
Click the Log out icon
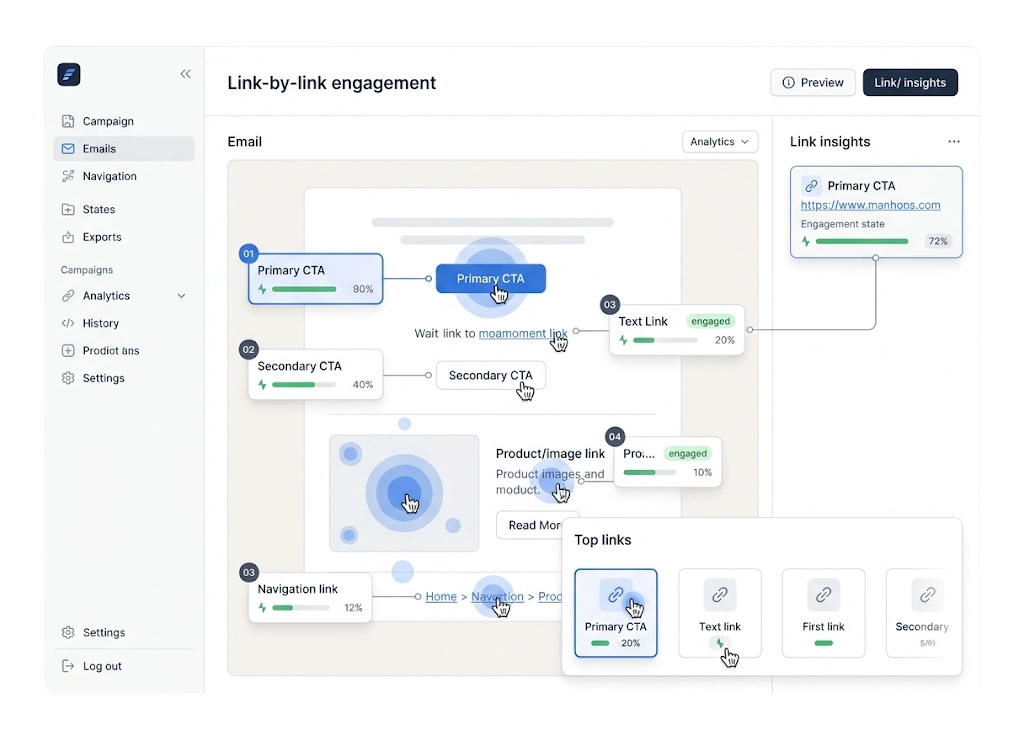(x=68, y=666)
